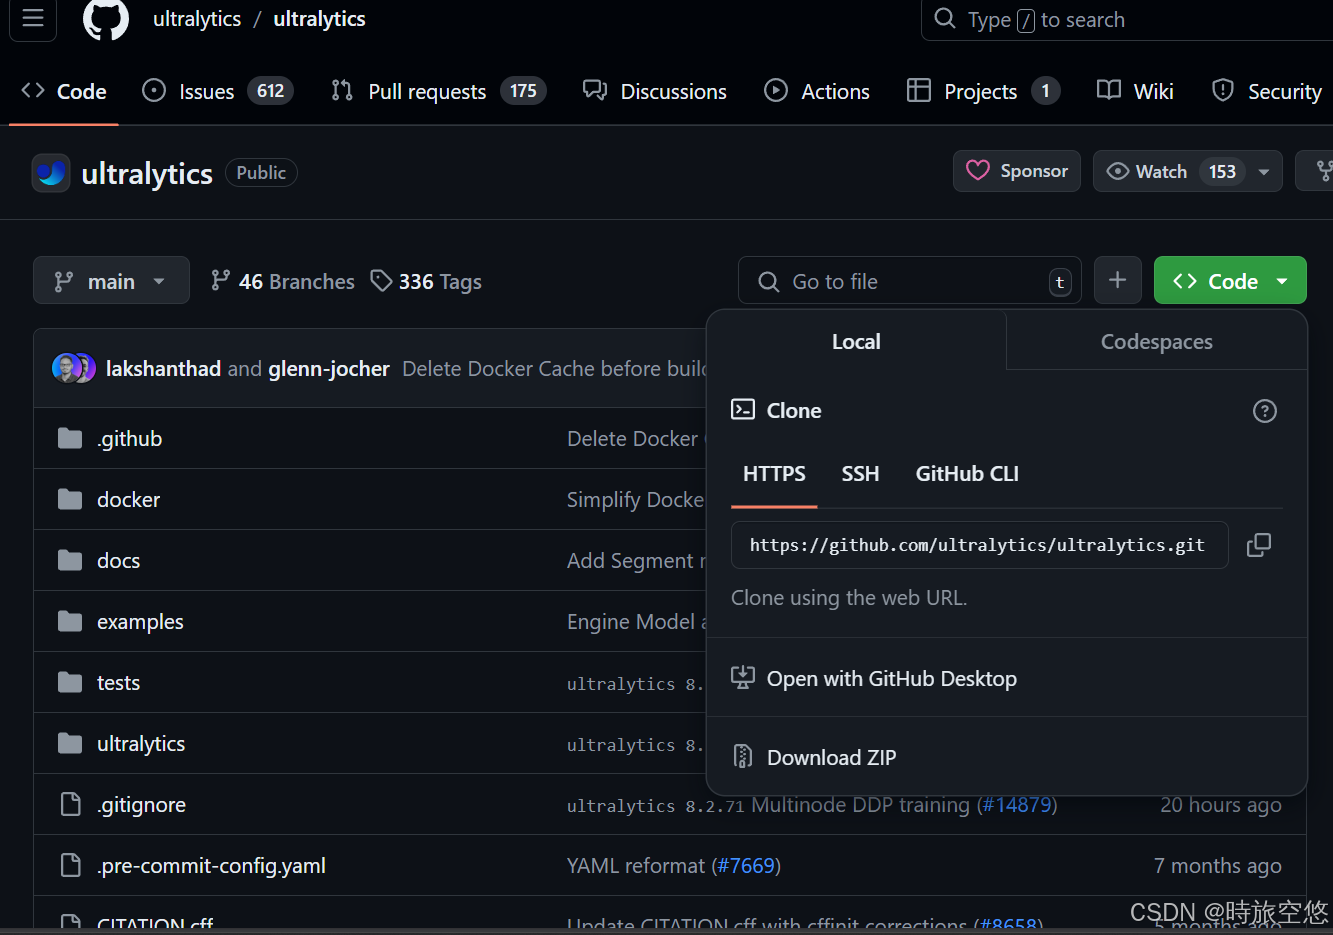This screenshot has height=935, width=1333.
Task: Click the GitHub Desktop download icon
Action: pos(743,678)
